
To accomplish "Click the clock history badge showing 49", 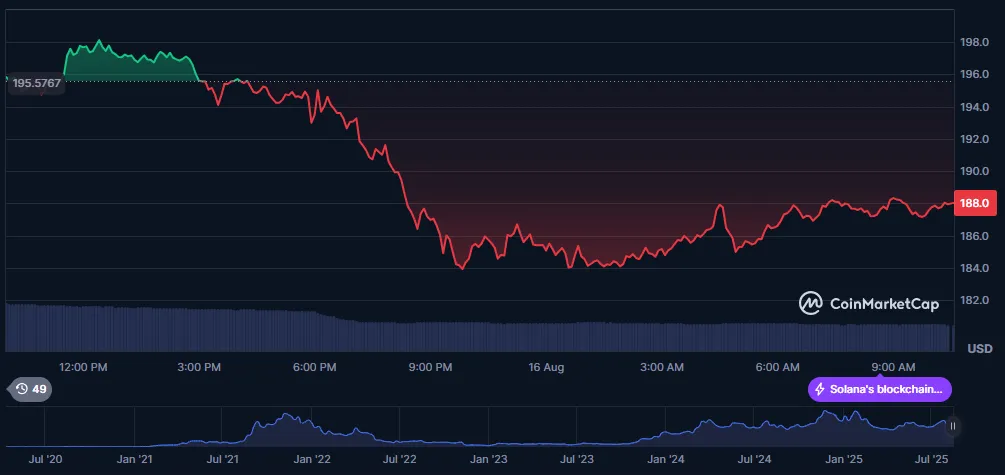I will [29, 389].
